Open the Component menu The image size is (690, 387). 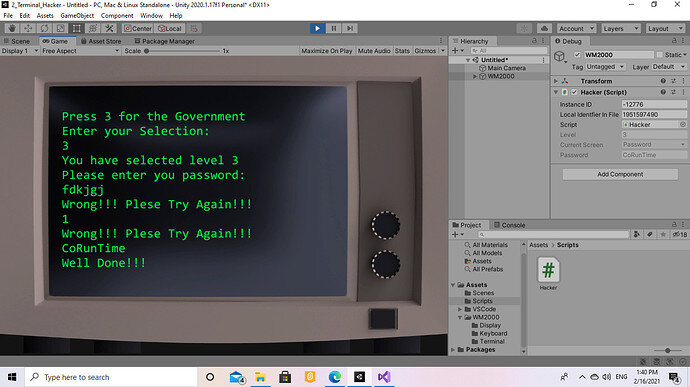(117, 15)
